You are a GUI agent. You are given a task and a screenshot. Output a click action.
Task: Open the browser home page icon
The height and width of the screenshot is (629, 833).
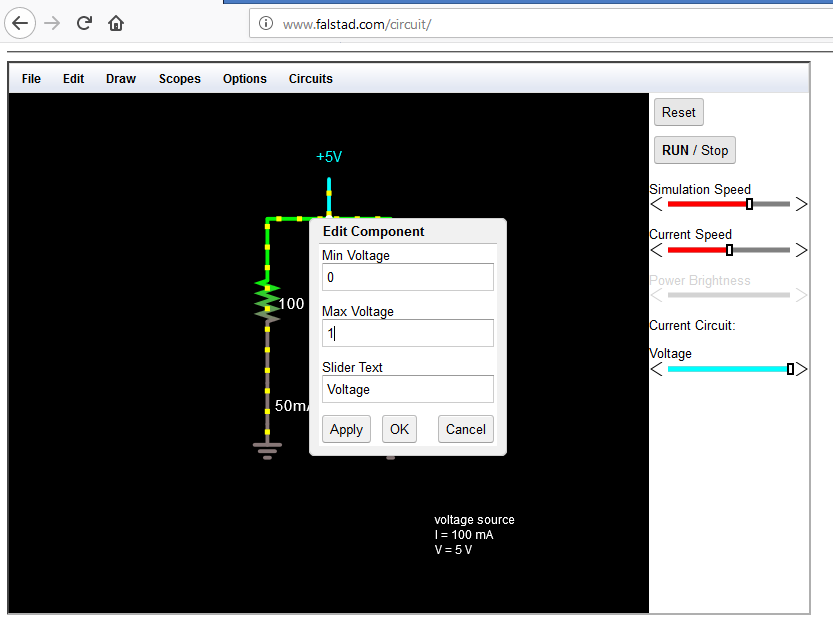pos(116,23)
